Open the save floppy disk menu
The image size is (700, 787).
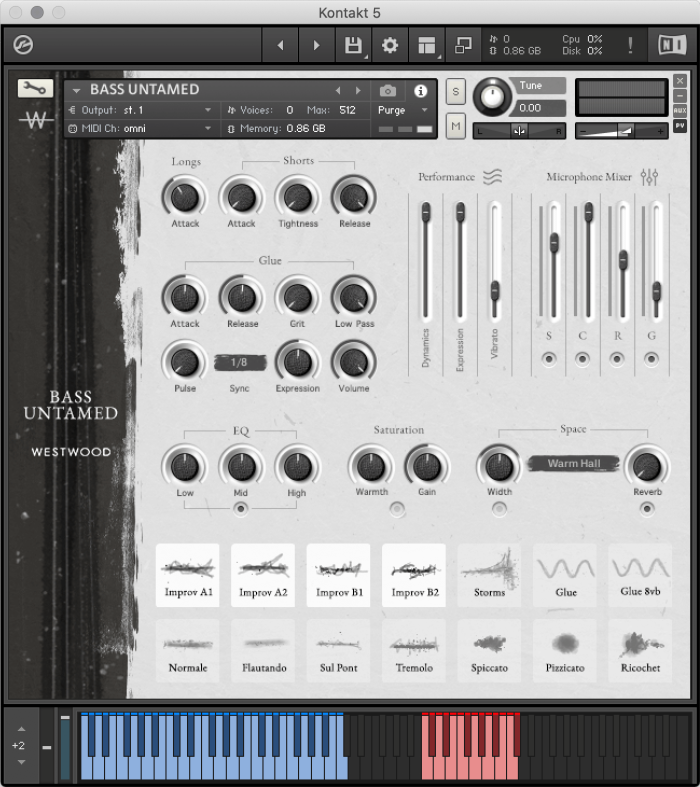(x=354, y=46)
